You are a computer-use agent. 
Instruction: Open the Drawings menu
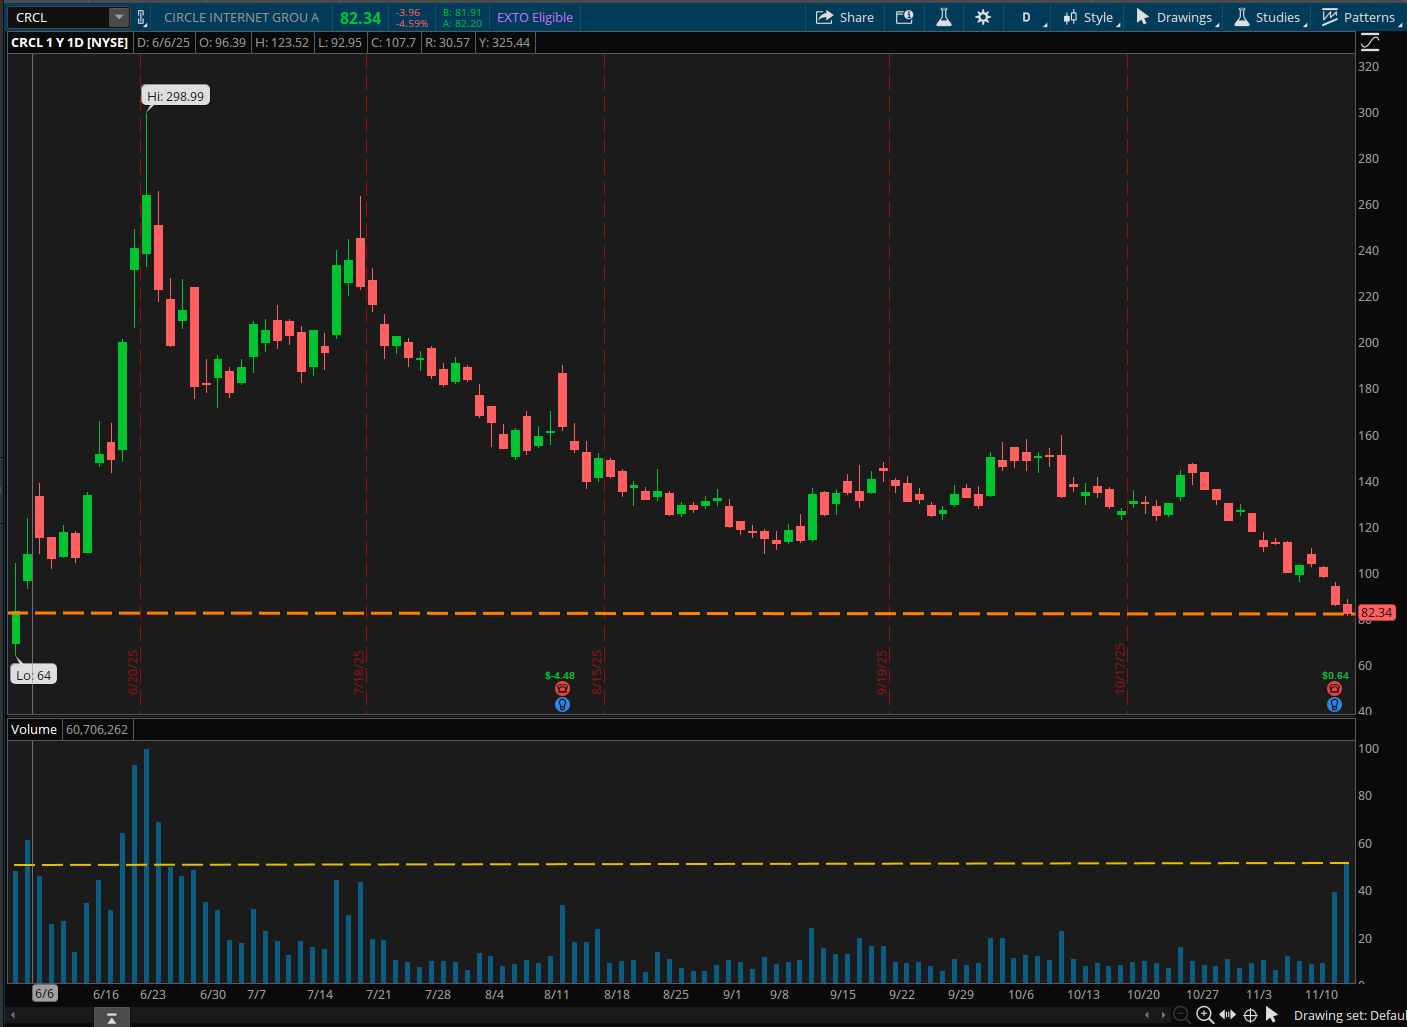pos(1177,17)
